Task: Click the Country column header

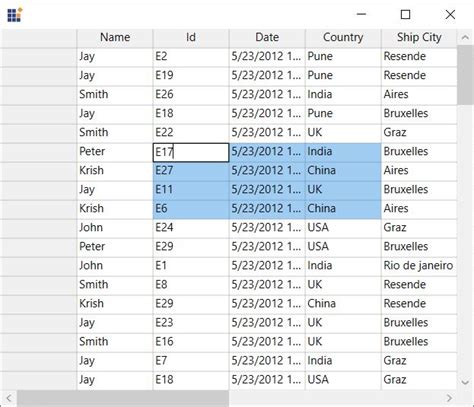Action: pyautogui.click(x=343, y=38)
